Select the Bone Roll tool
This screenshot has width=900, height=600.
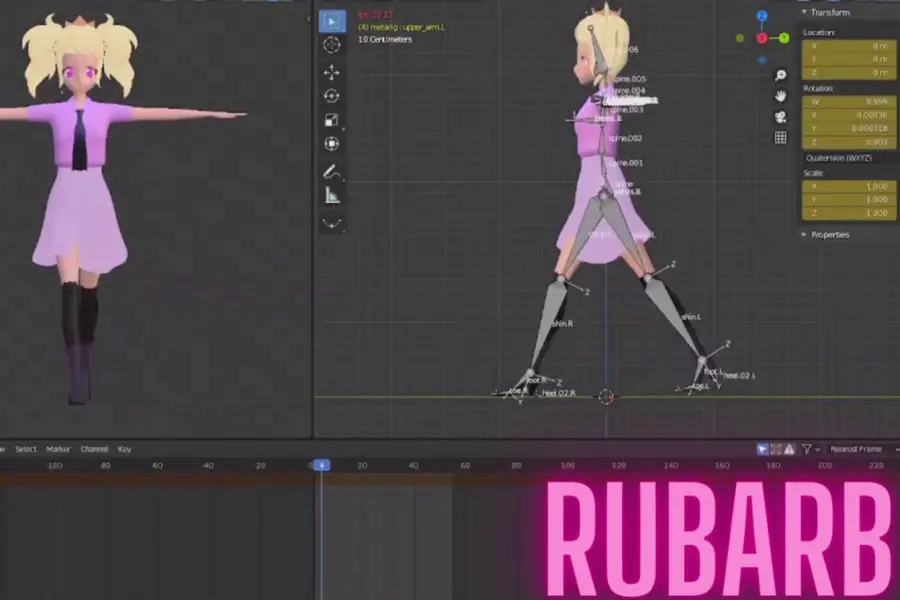click(x=332, y=223)
